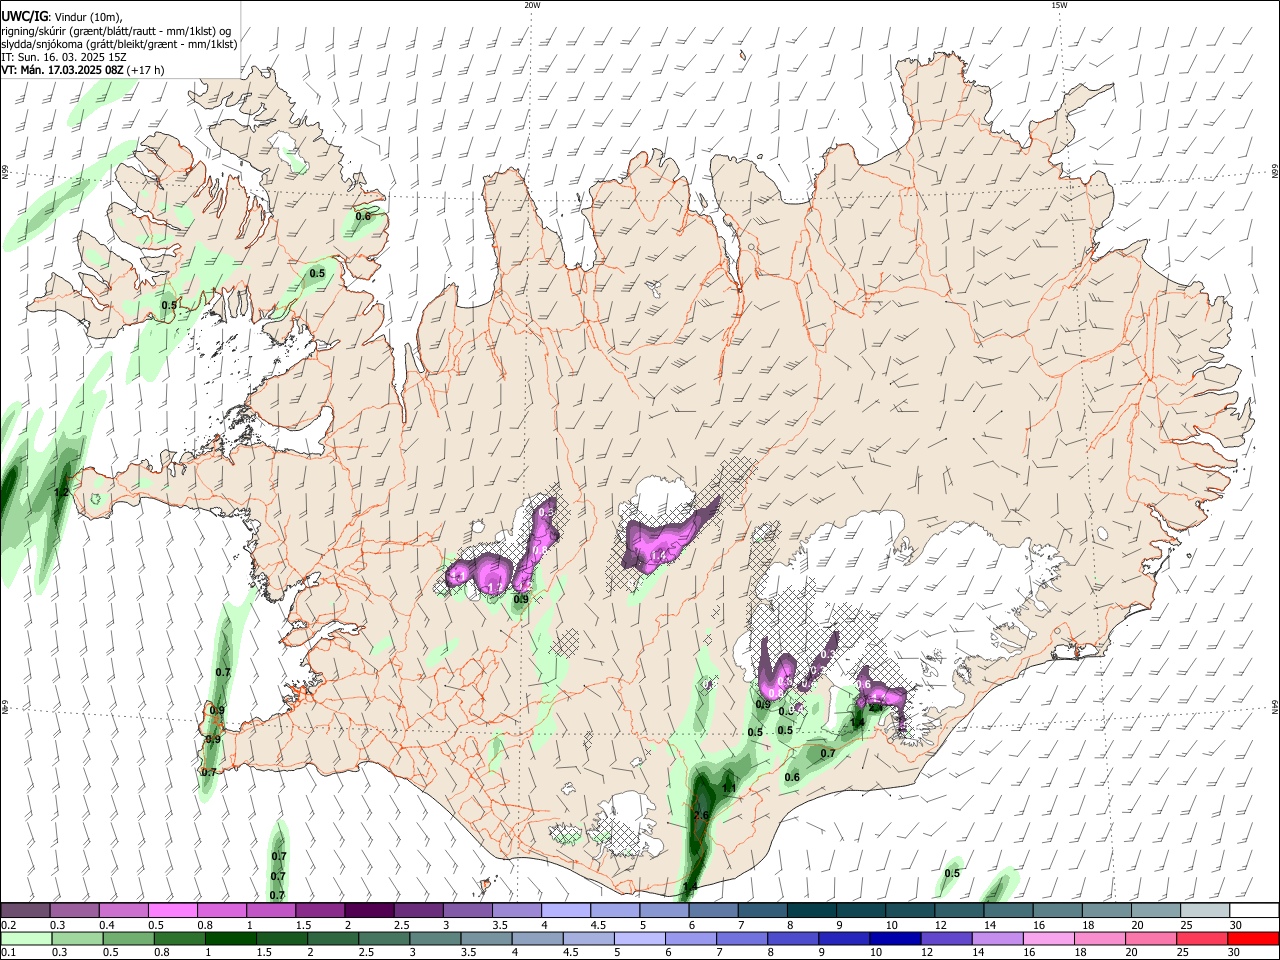Viewport: 1280px width, 960px height.
Task: Click the 'UWC/IG: Vindur (10m),' title line
Action: point(63,17)
